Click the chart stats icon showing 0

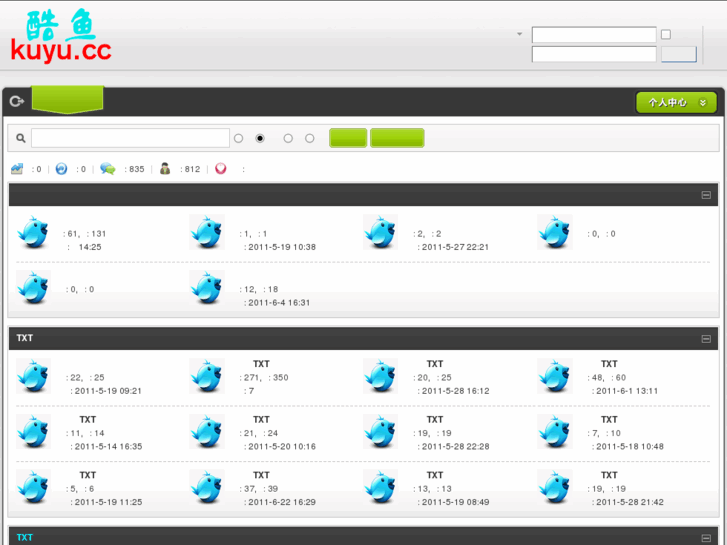(x=17, y=168)
